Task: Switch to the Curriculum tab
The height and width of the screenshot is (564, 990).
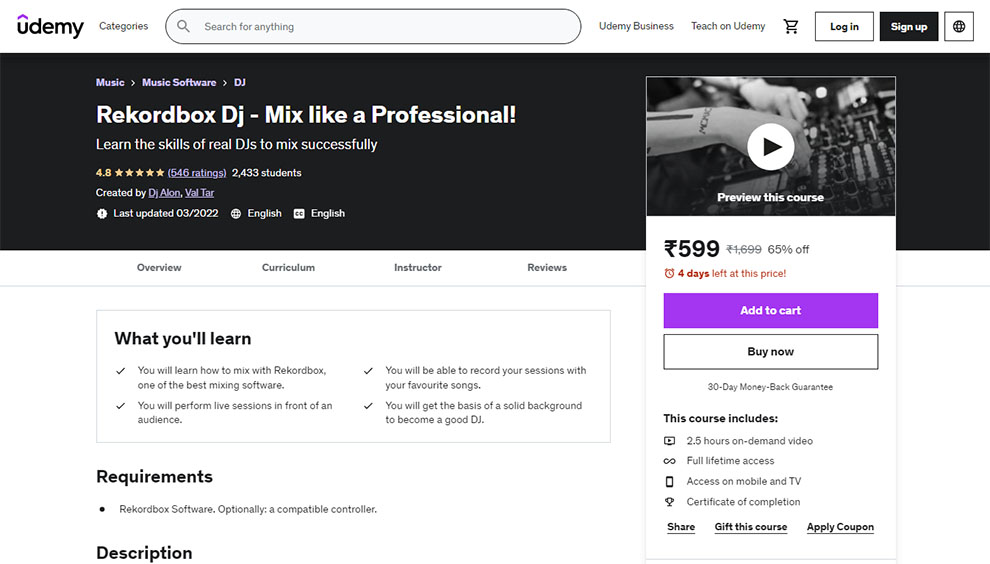Action: pyautogui.click(x=288, y=268)
